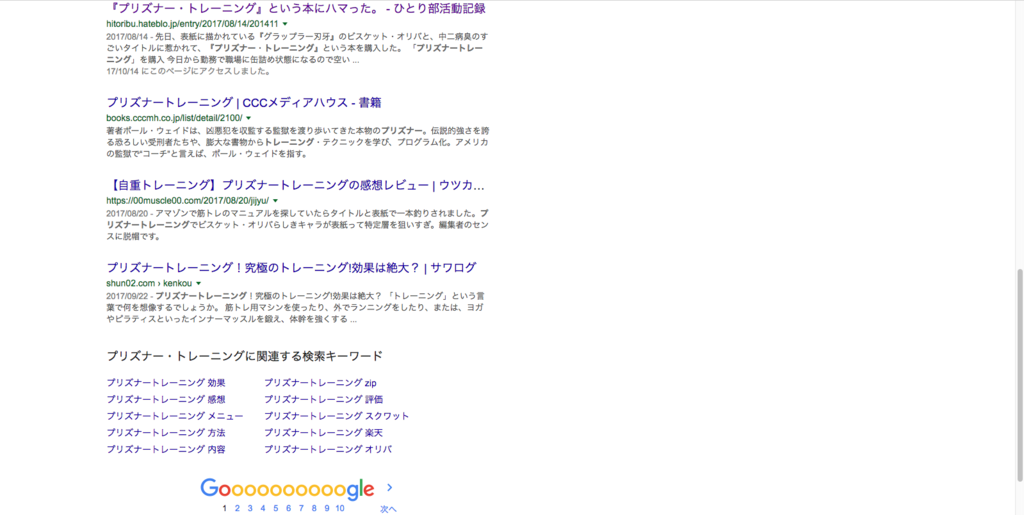Click the URL books.cccmh.co.jp/list/detail/2100/
The height and width of the screenshot is (515, 1024).
coord(174,118)
